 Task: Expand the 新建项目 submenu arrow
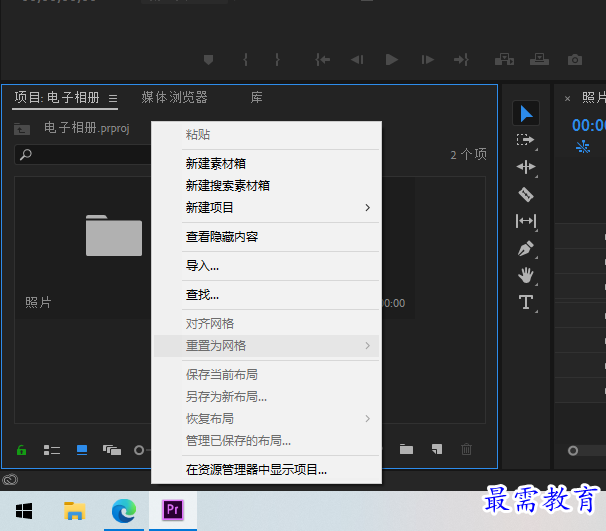[368, 208]
